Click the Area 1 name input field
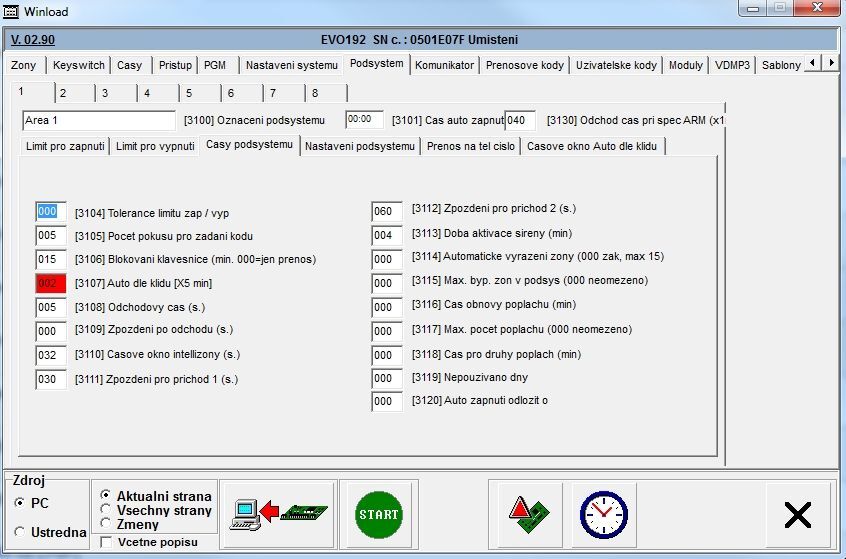Screen dimensions: 846x559 (x=98, y=121)
